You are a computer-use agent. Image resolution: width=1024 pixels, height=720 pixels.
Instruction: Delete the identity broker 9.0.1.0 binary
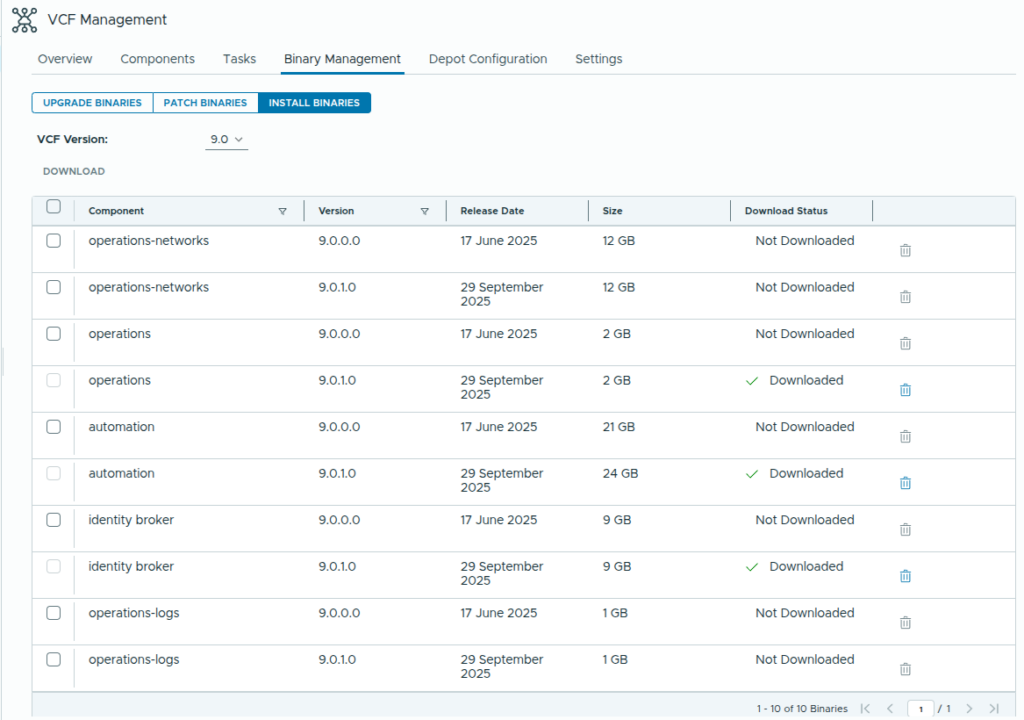click(x=905, y=576)
